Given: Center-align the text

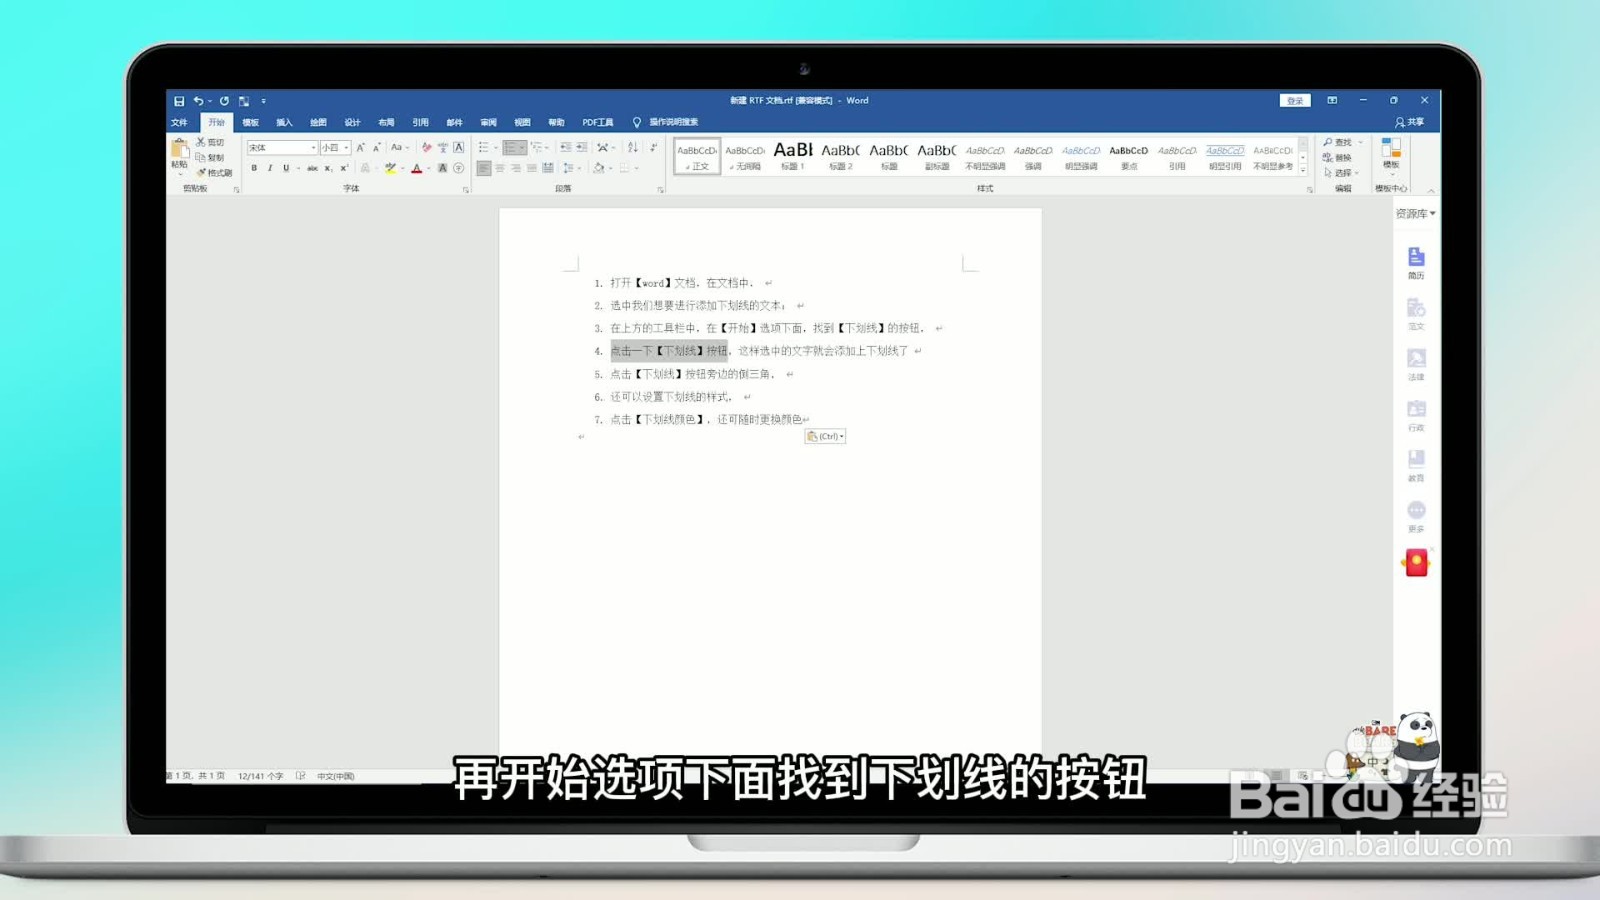Looking at the screenshot, I should click(x=500, y=168).
